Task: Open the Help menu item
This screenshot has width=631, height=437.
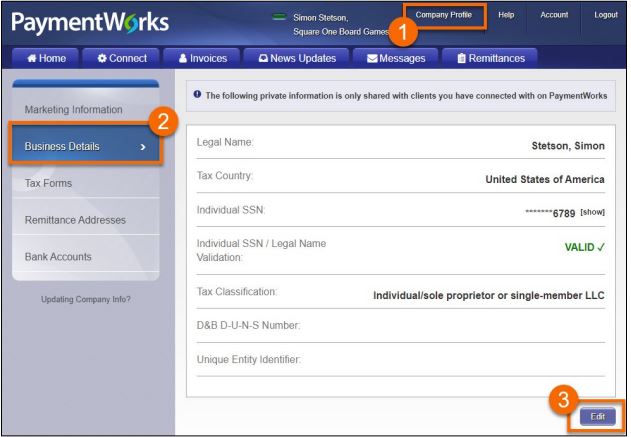Action: click(x=507, y=15)
